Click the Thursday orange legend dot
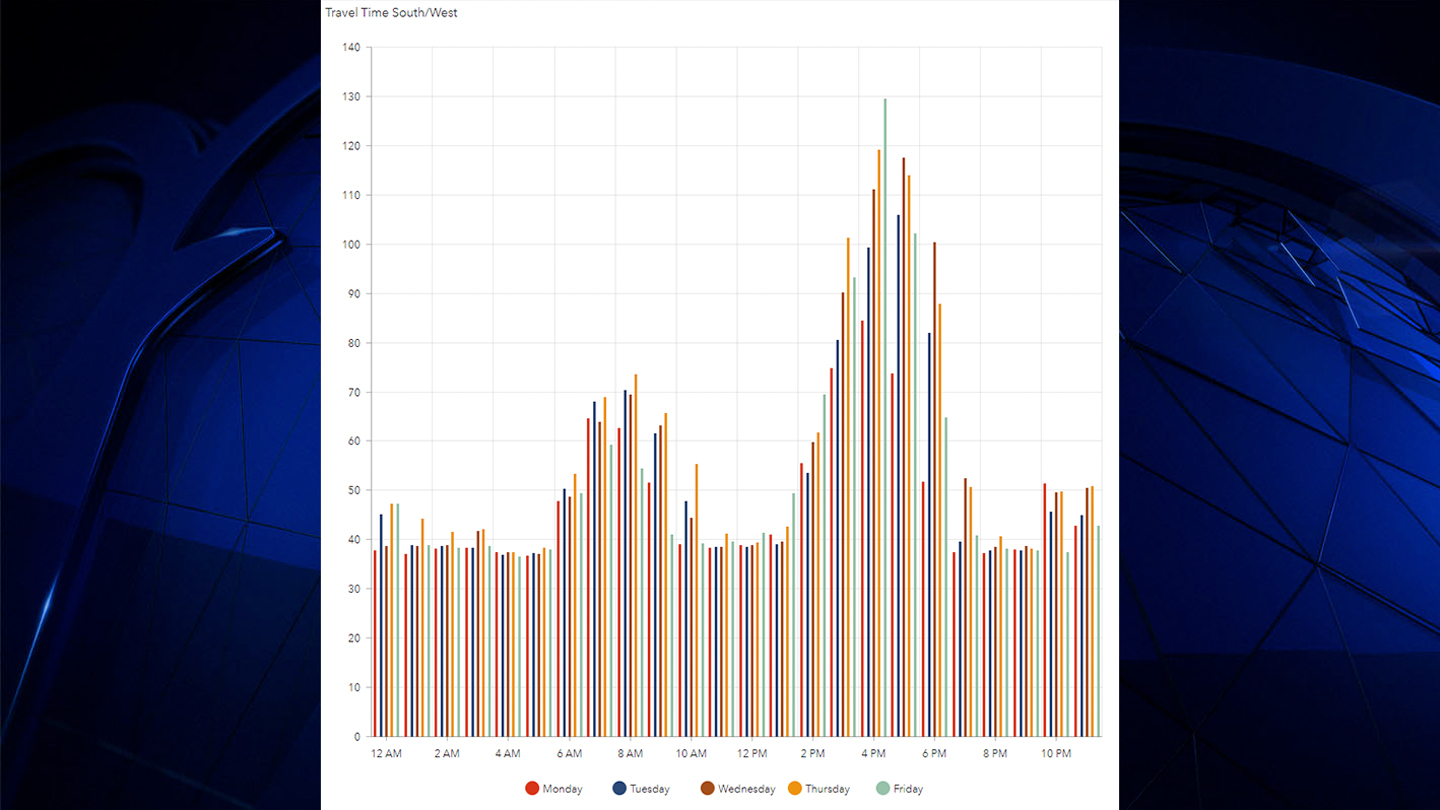 pyautogui.click(x=795, y=789)
